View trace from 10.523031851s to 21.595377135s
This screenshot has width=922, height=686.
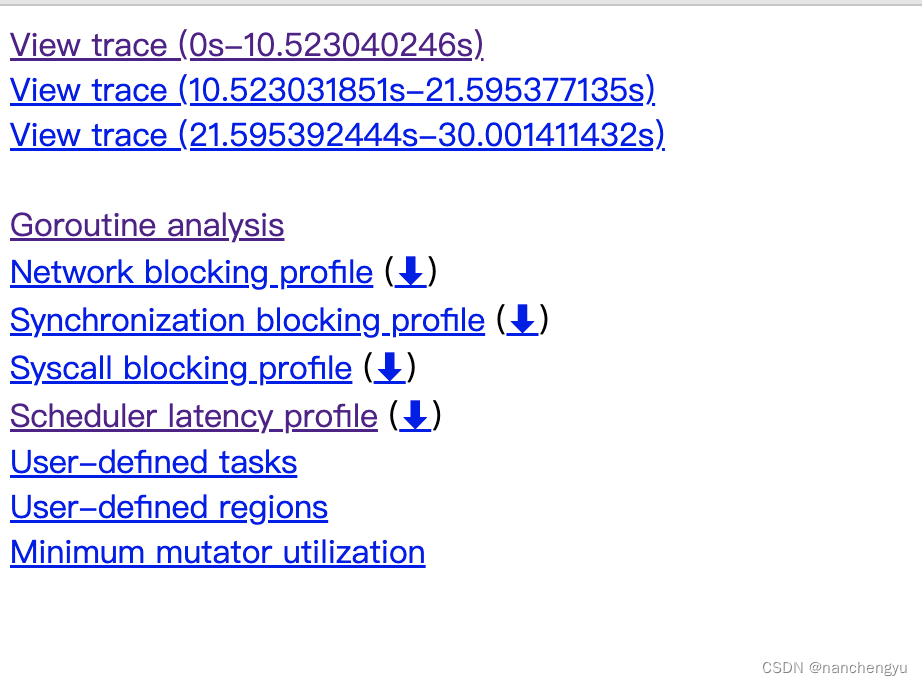pyautogui.click(x=332, y=90)
